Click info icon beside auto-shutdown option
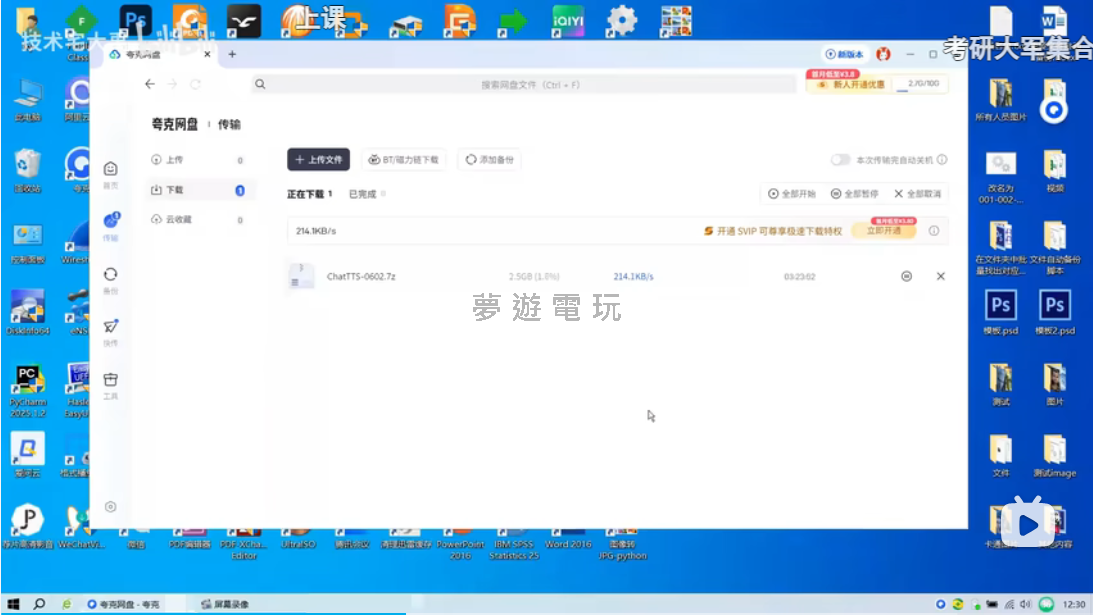This screenshot has width=1093, height=615. (942, 160)
